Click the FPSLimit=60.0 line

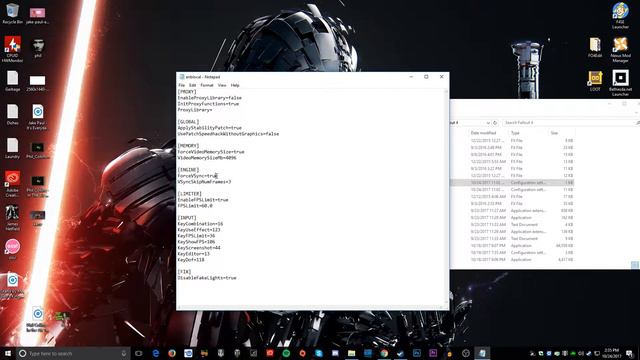(195, 206)
